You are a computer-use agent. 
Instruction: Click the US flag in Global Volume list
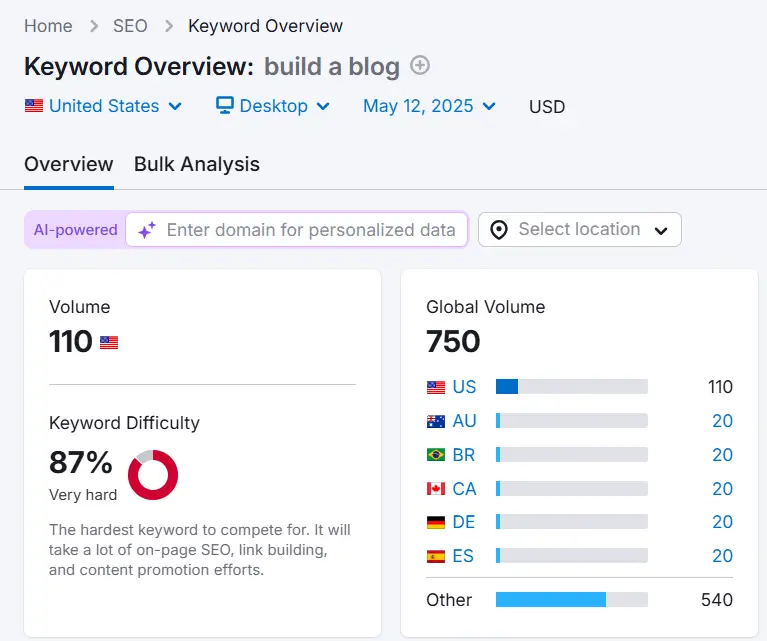pyautogui.click(x=436, y=388)
